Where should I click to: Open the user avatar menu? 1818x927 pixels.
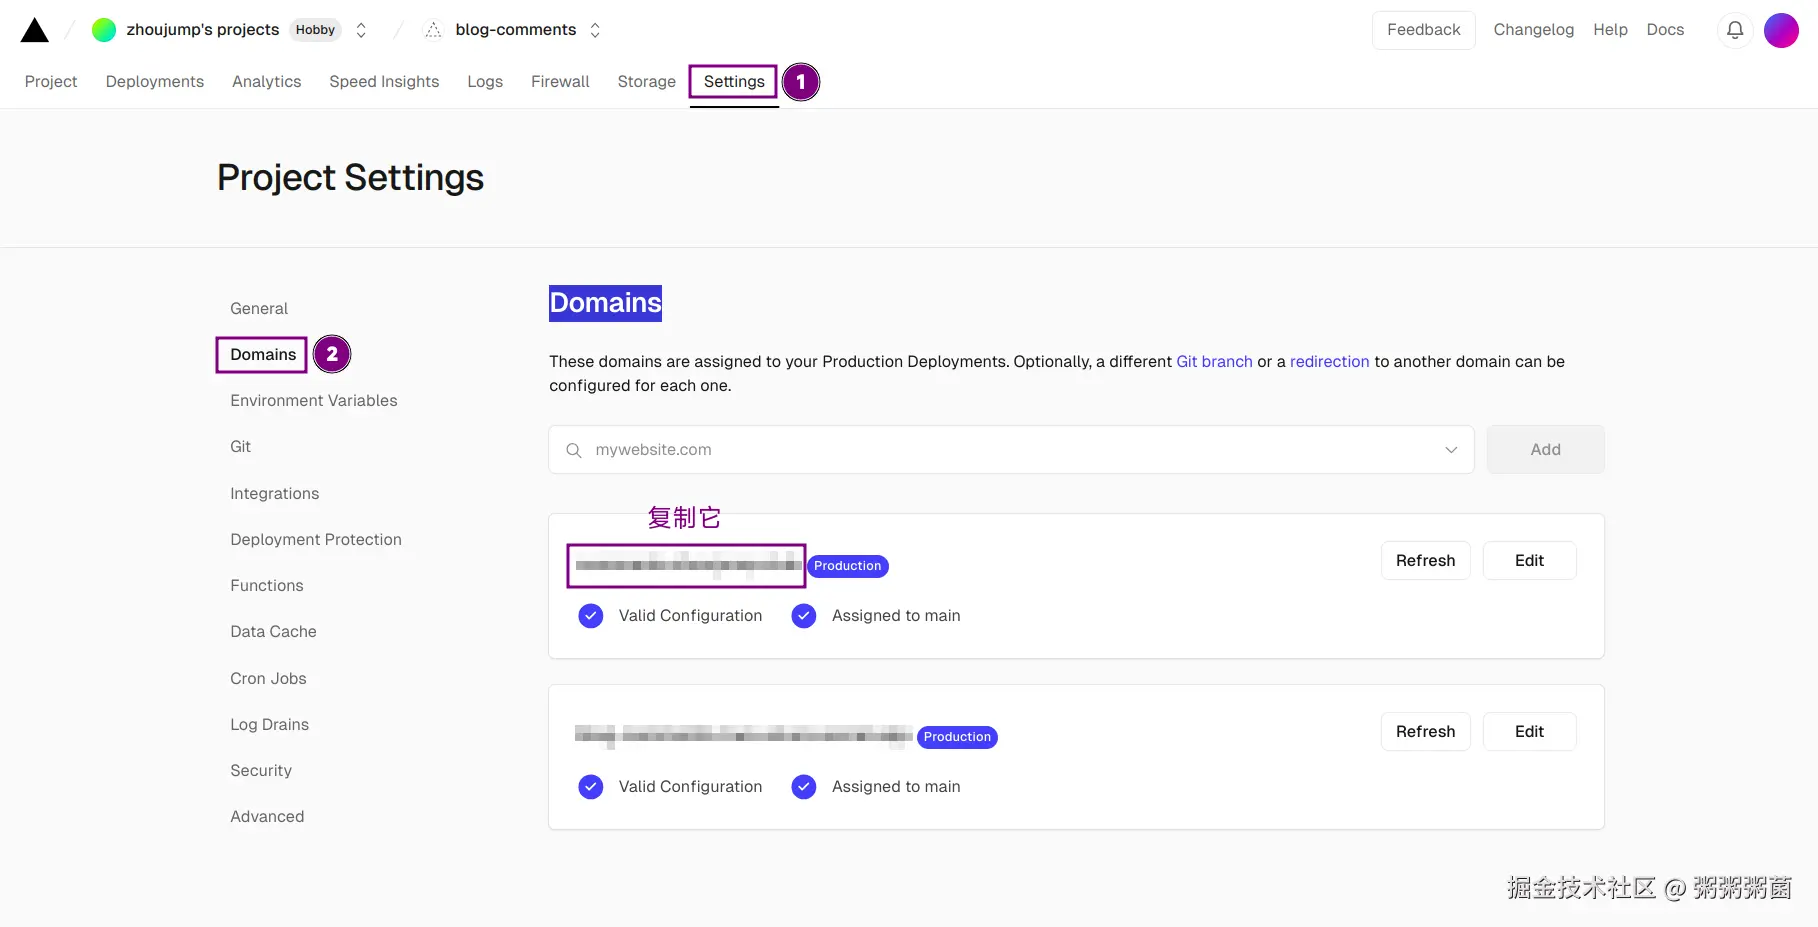click(x=1781, y=30)
